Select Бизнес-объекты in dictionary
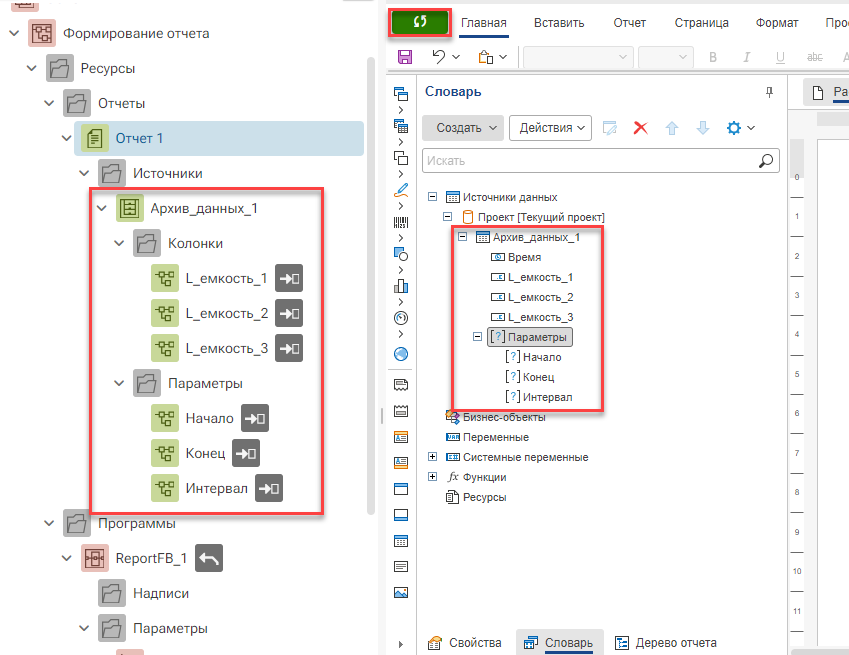 click(x=504, y=417)
